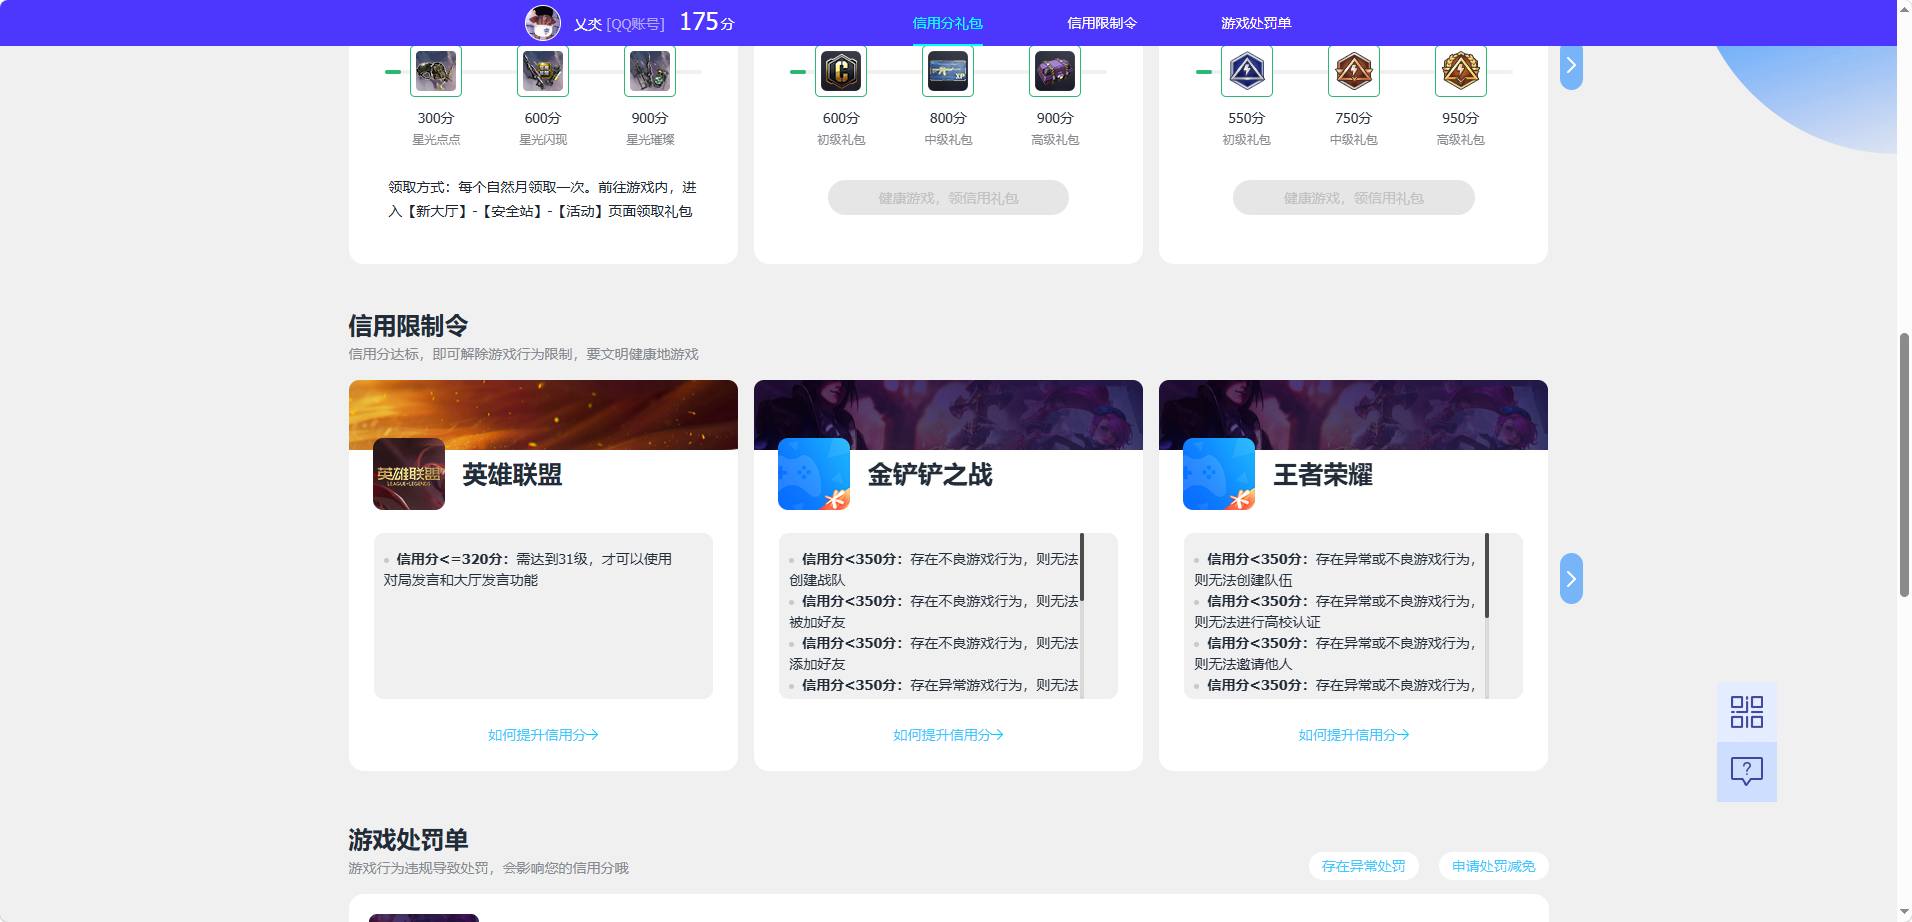Click the 申请处罚减免 button
Viewport: 1912px width, 922px height.
(1494, 866)
